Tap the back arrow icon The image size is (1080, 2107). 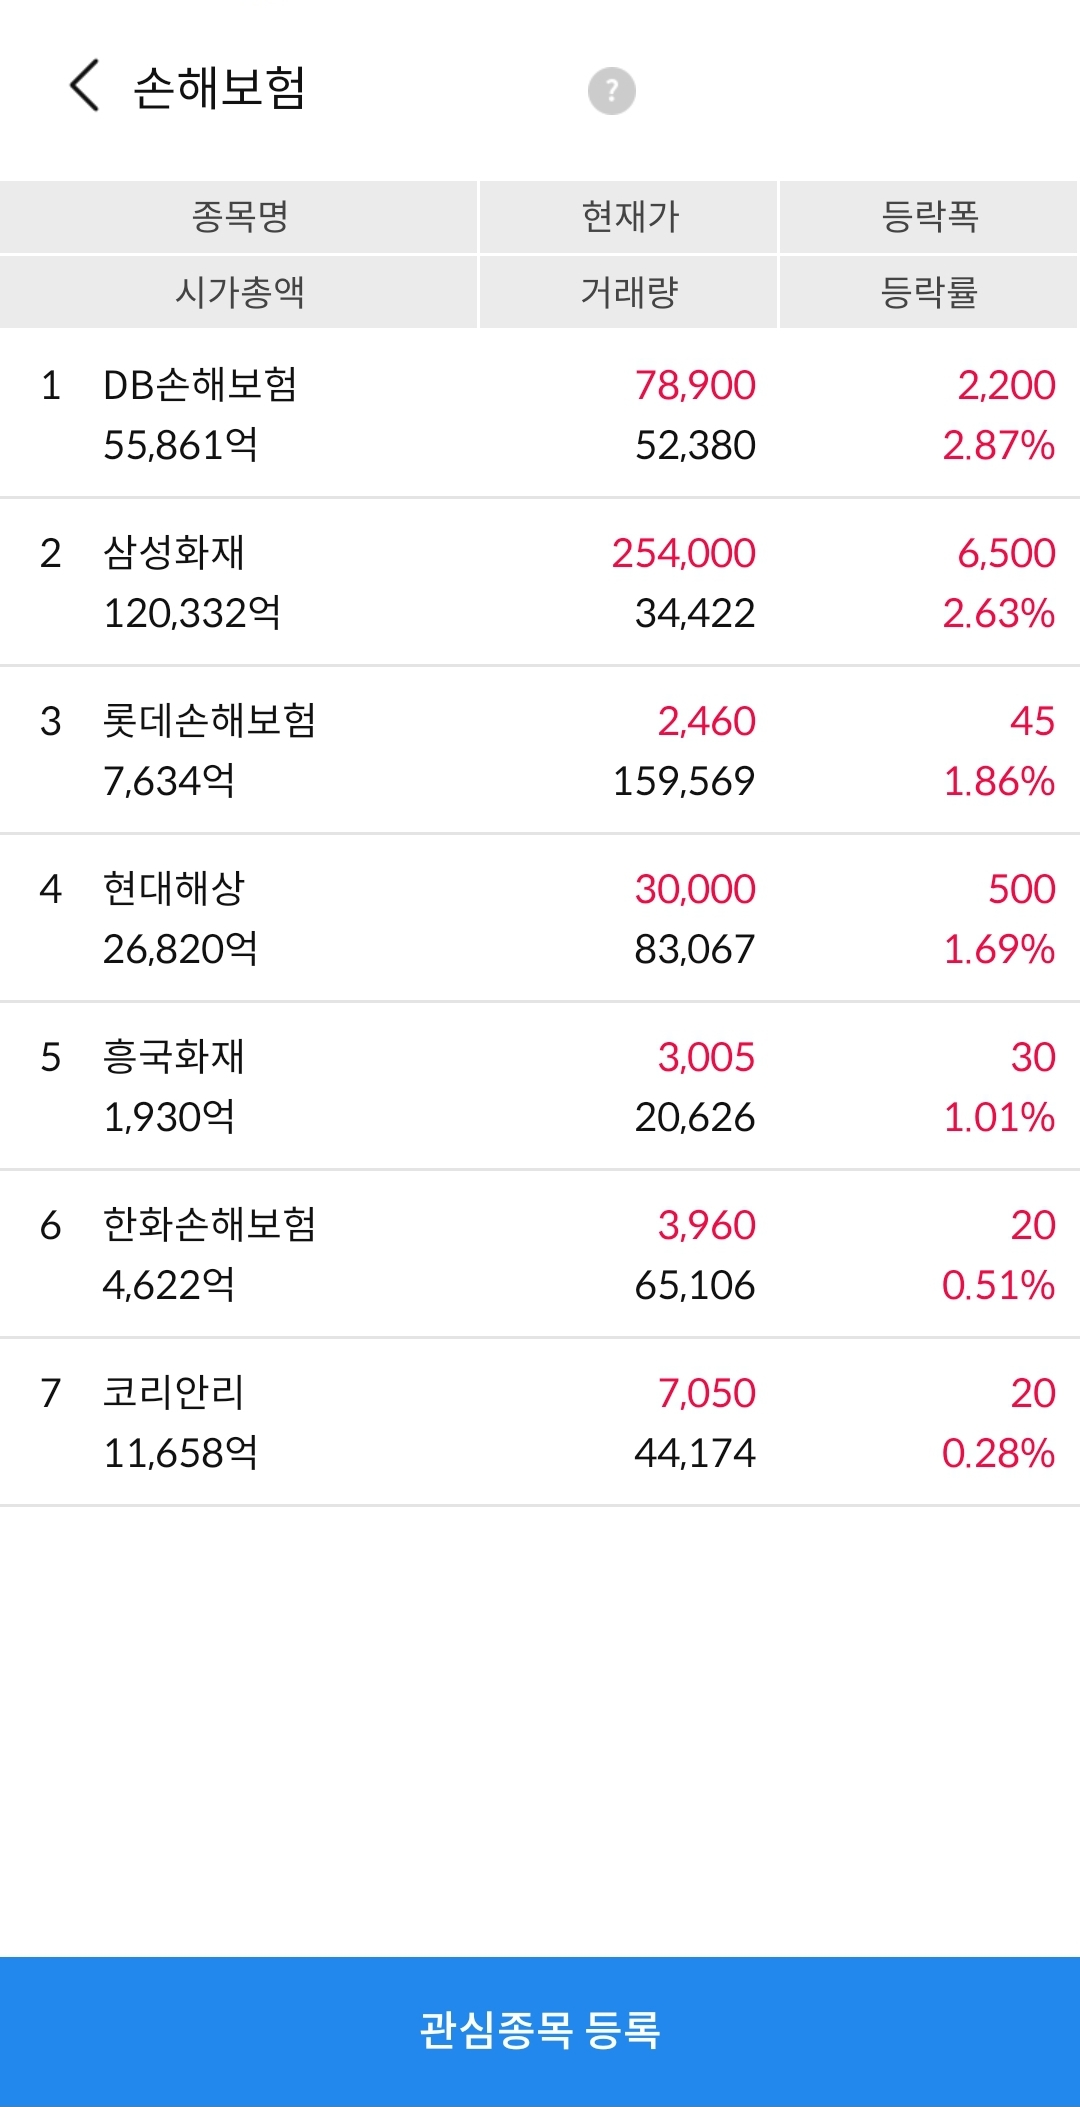pyautogui.click(x=85, y=86)
